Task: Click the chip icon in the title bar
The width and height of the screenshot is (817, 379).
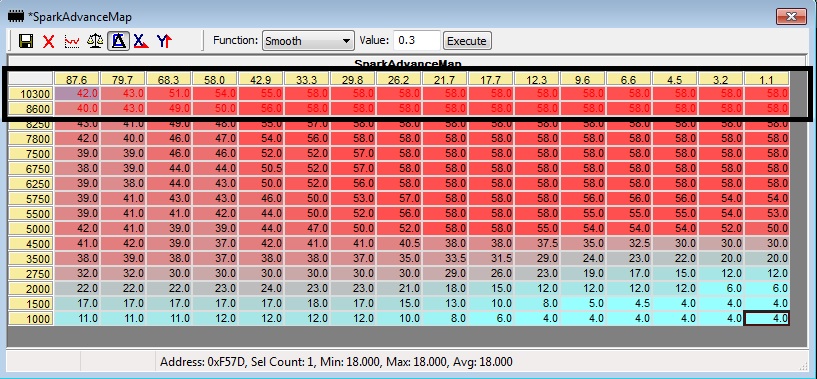Action: click(16, 16)
